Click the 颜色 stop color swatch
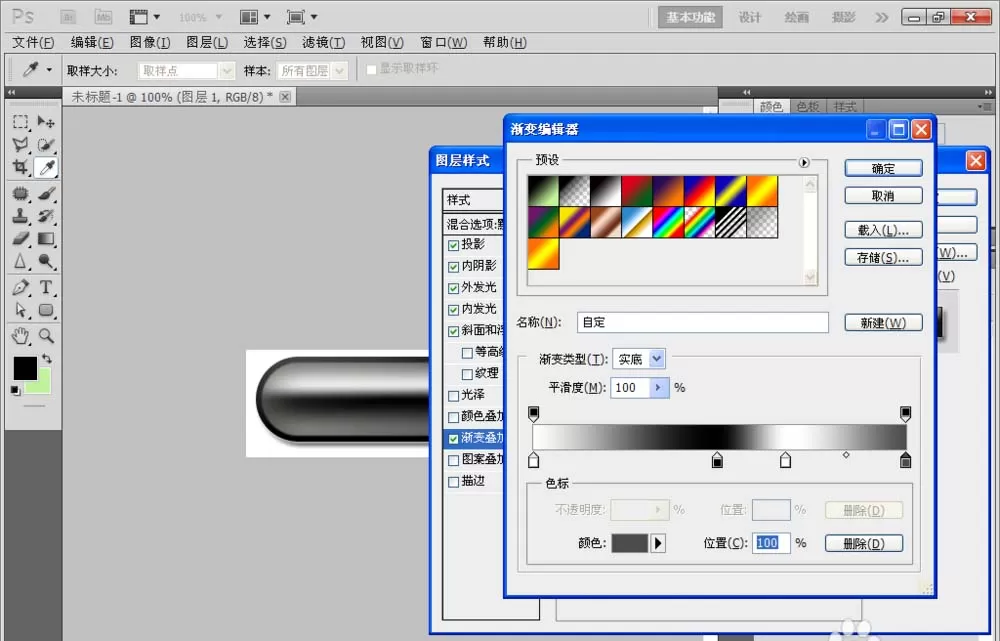This screenshot has width=1000, height=641. 629,543
